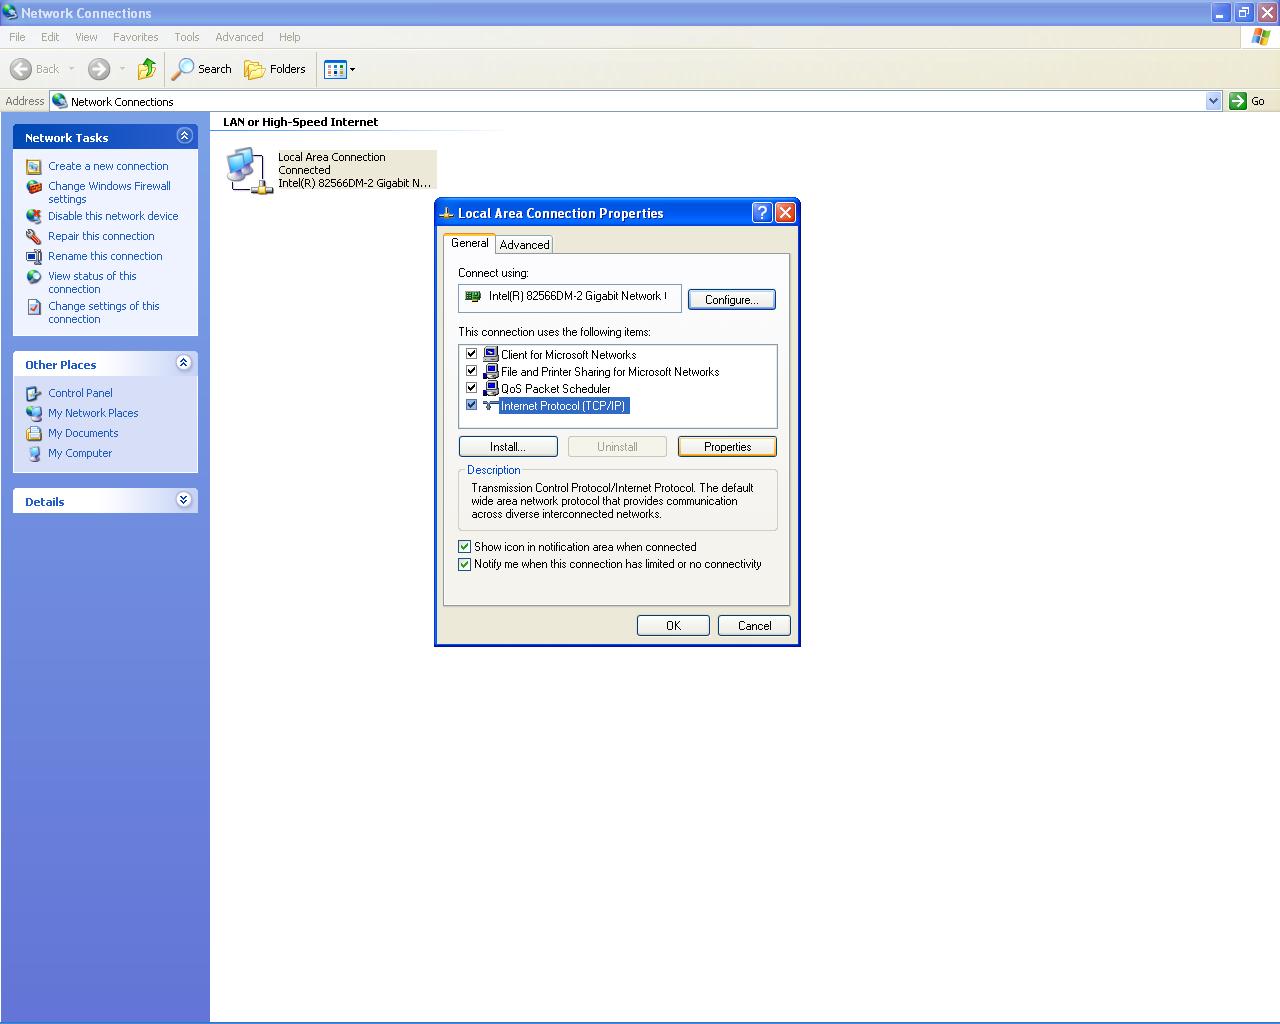Screen dimensions: 1280x1024
Task: Open the Edit menu
Action: (x=50, y=37)
